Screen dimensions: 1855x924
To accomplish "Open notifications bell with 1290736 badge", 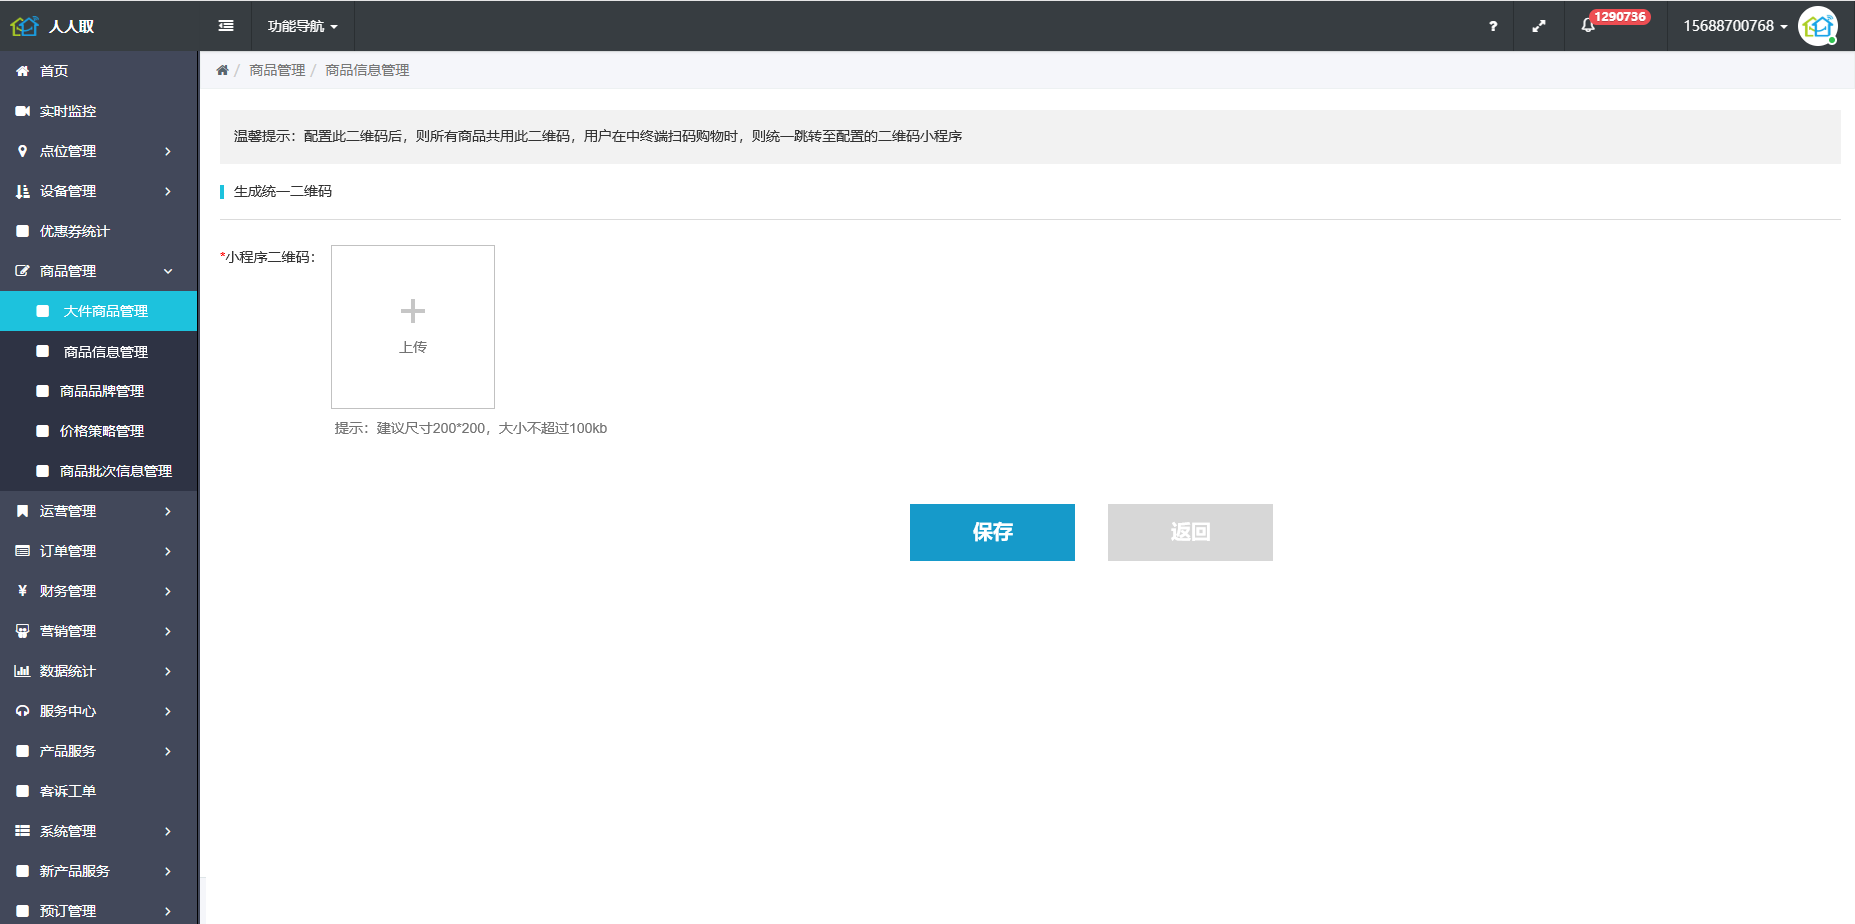I will click(x=1588, y=26).
